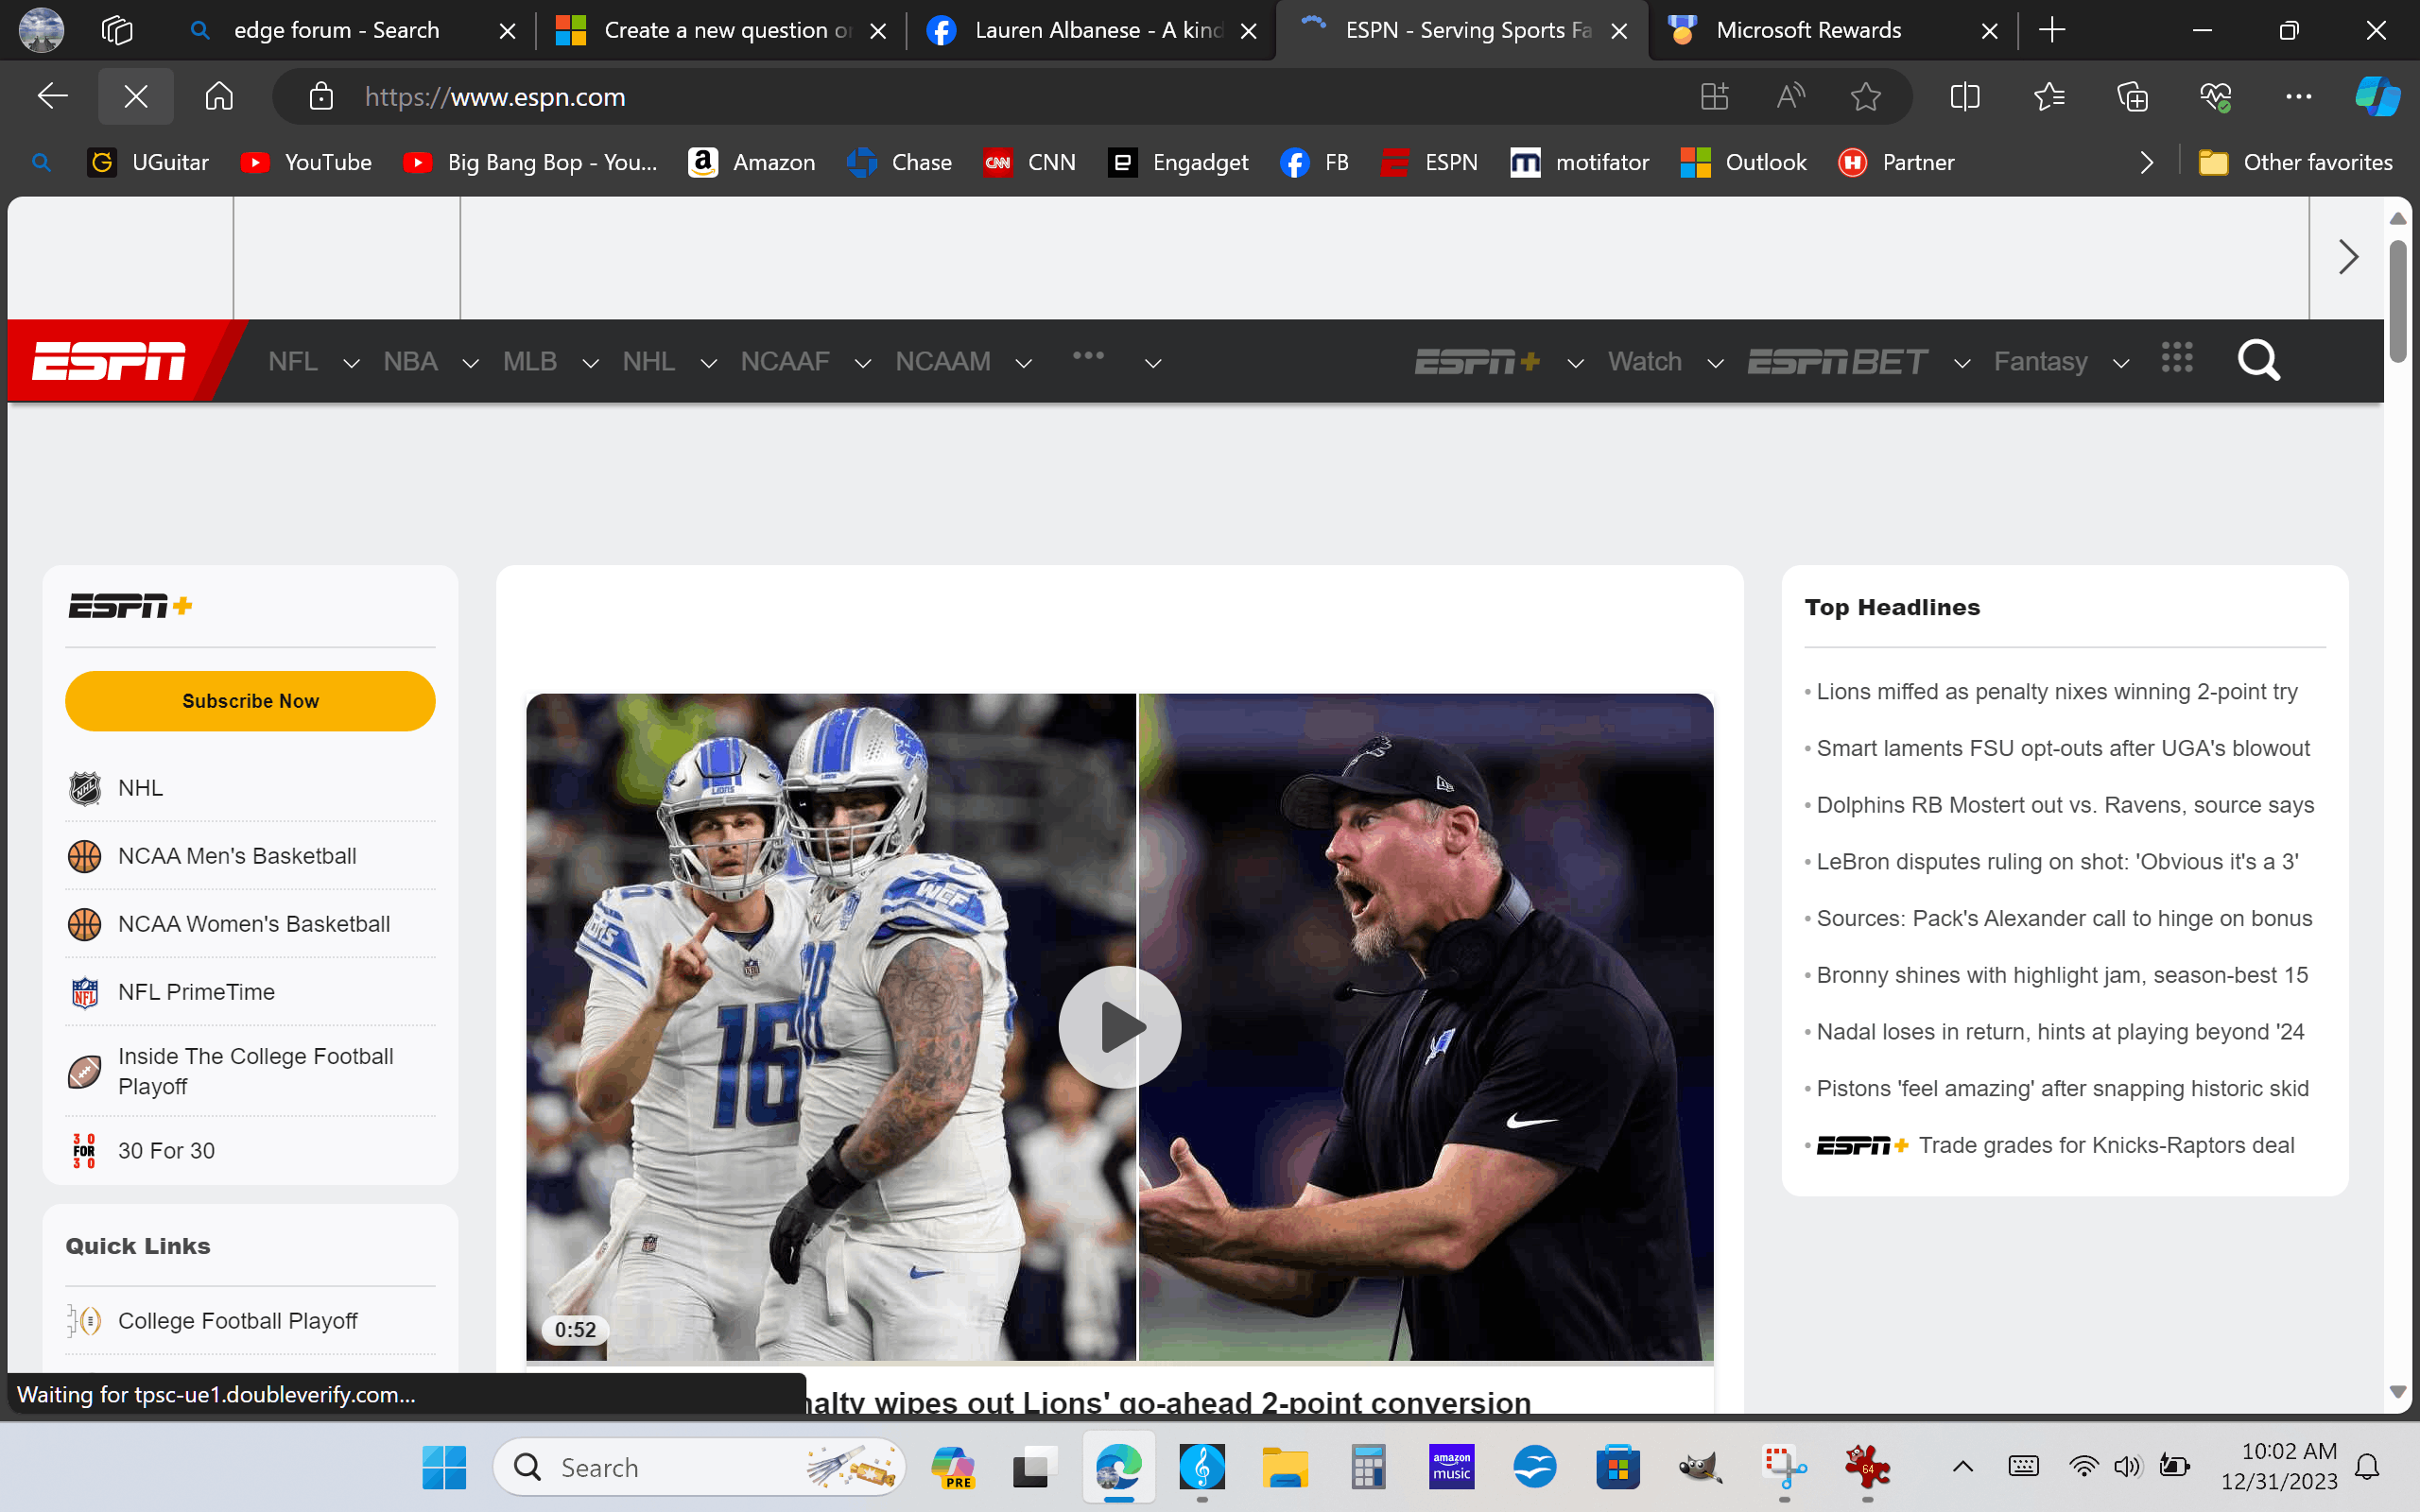Open the Favorites list icon in the toolbar
Screen dimensions: 2420x1512
2049,97
